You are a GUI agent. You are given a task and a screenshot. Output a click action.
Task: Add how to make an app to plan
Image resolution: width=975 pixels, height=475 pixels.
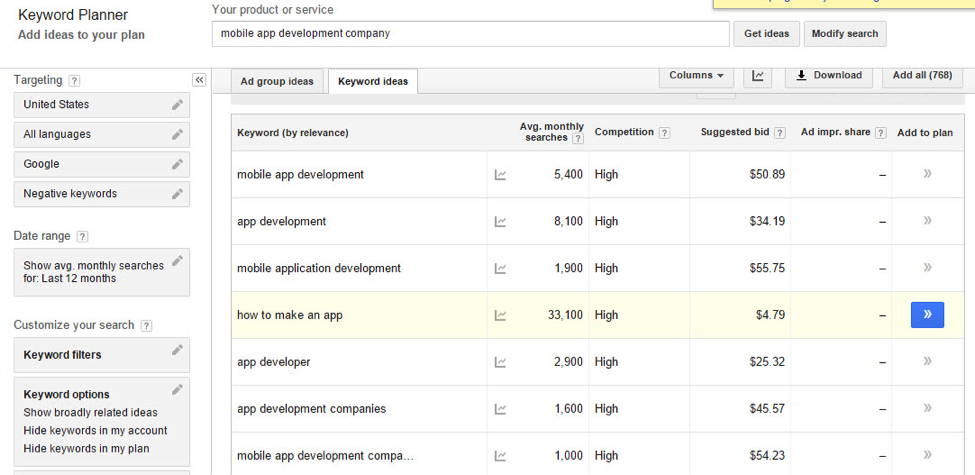[928, 315]
